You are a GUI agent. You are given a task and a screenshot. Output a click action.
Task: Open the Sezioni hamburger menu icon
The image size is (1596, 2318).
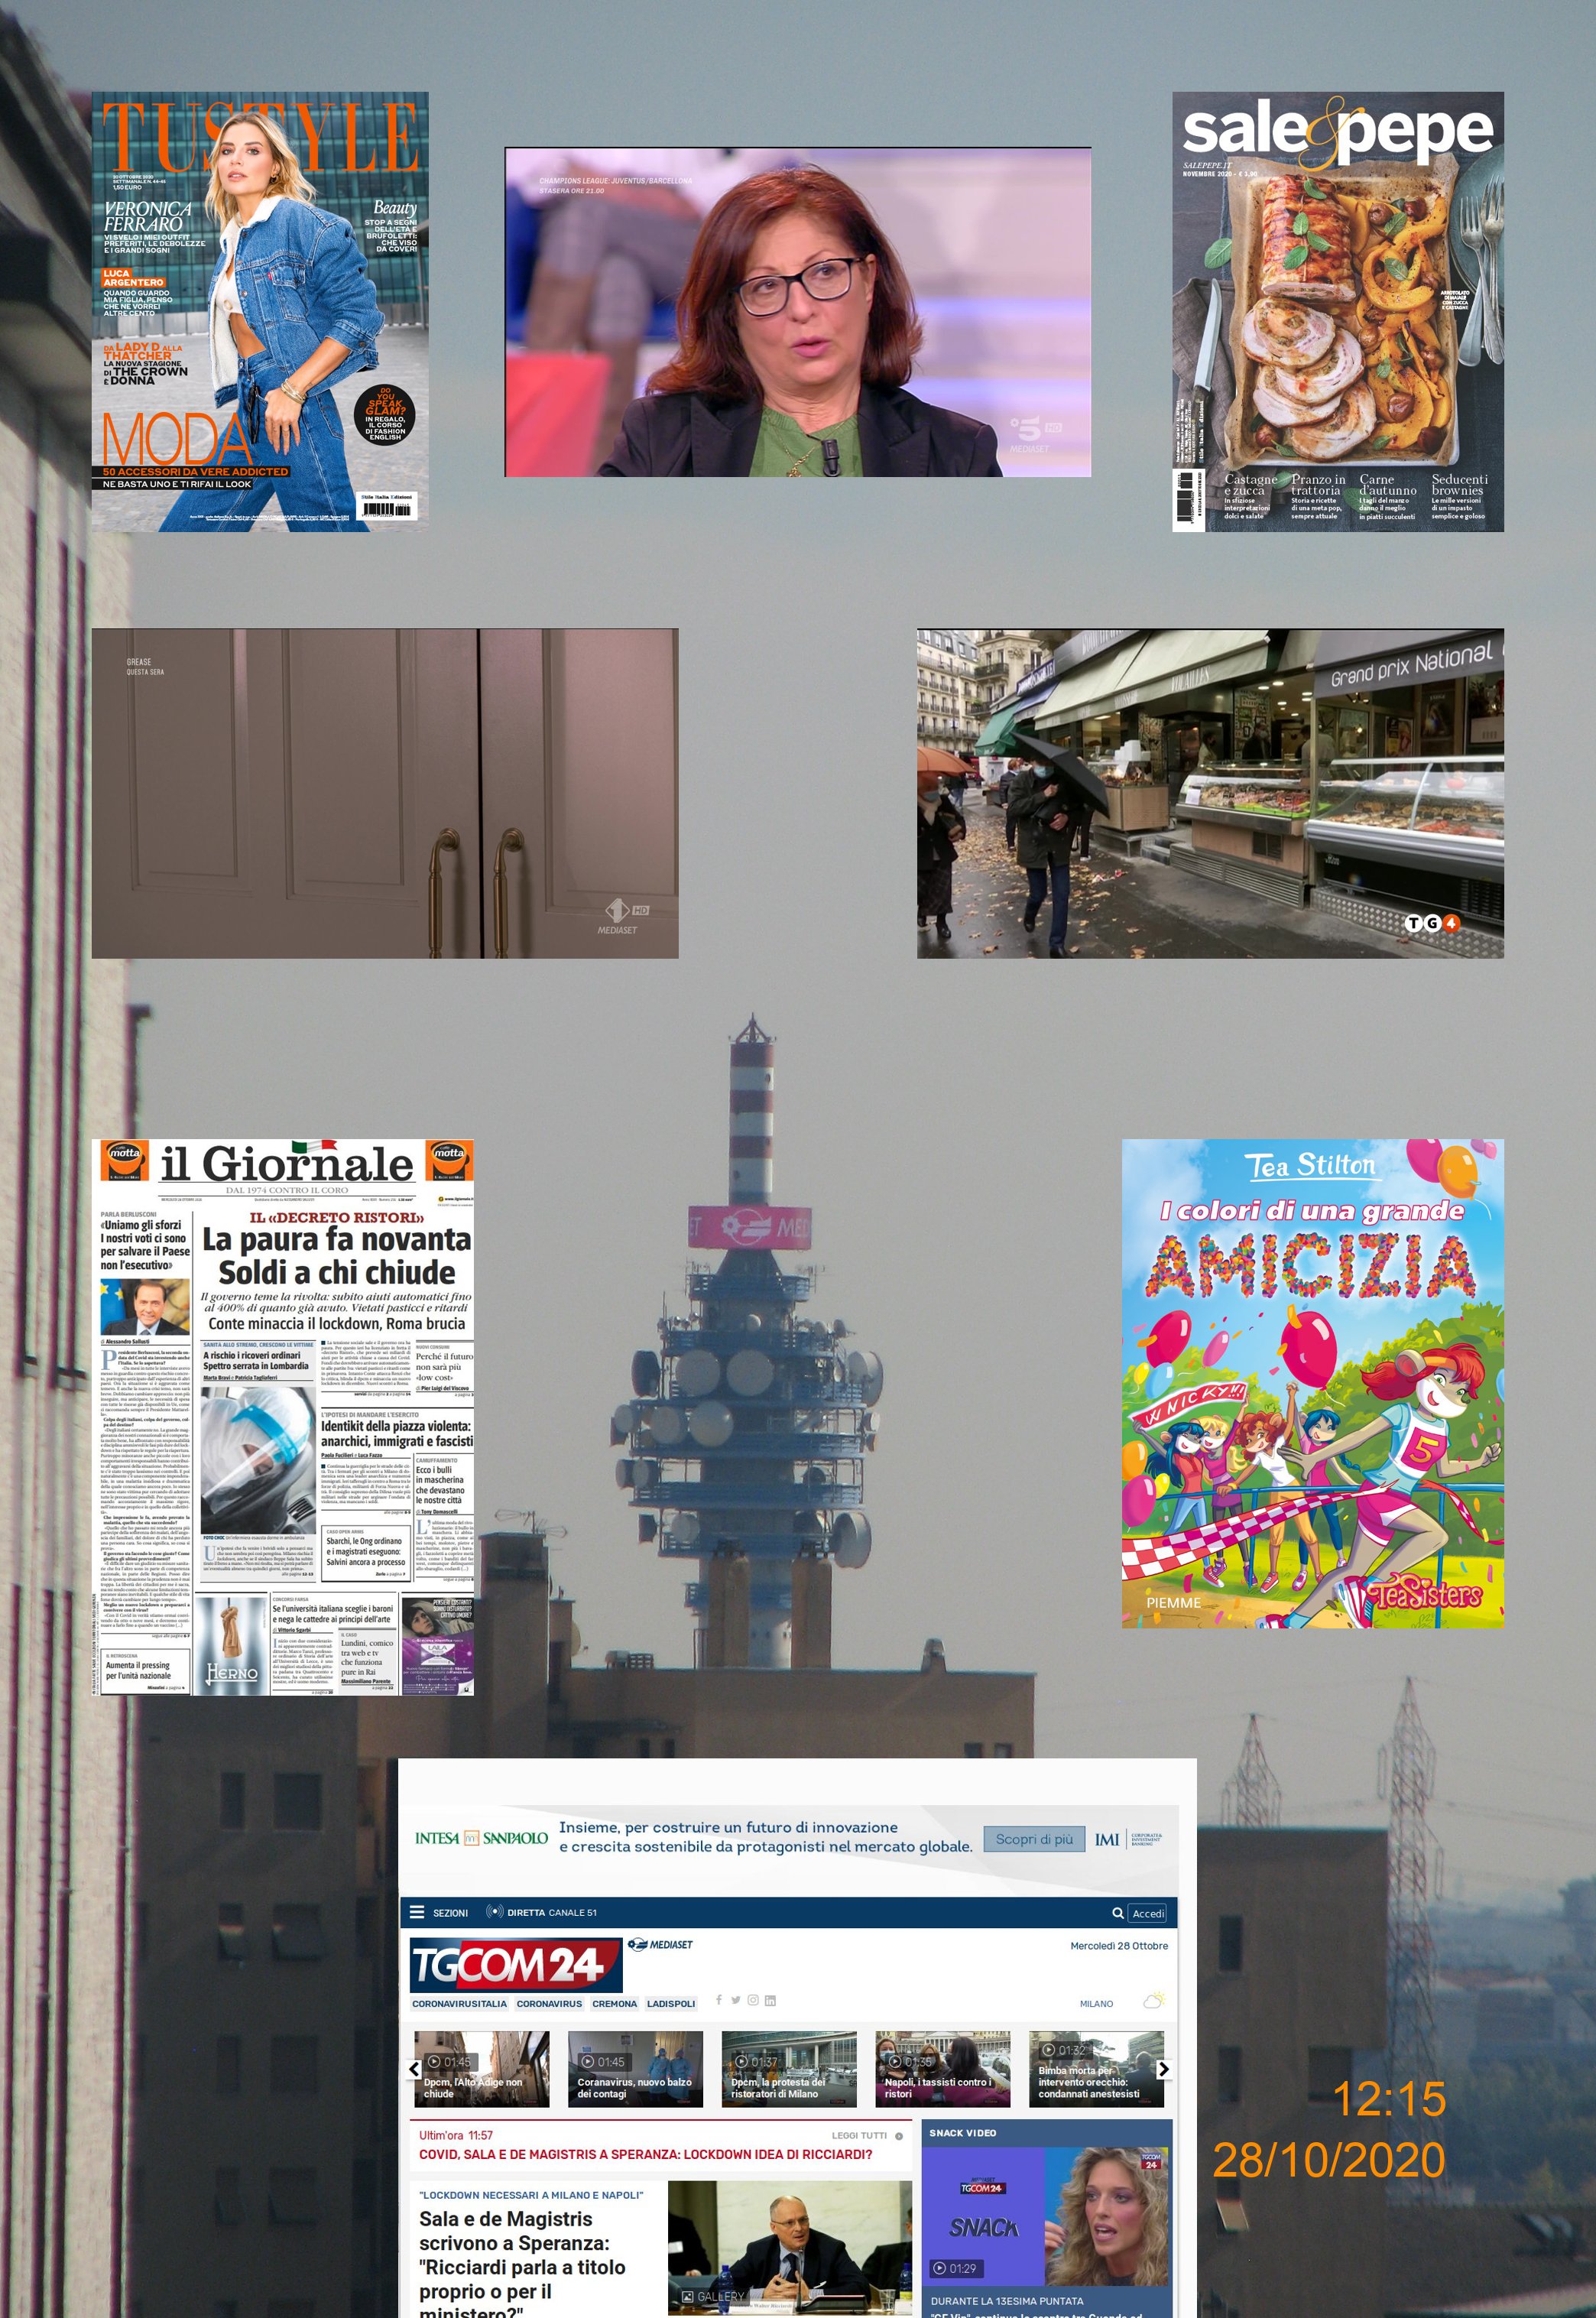[417, 1912]
